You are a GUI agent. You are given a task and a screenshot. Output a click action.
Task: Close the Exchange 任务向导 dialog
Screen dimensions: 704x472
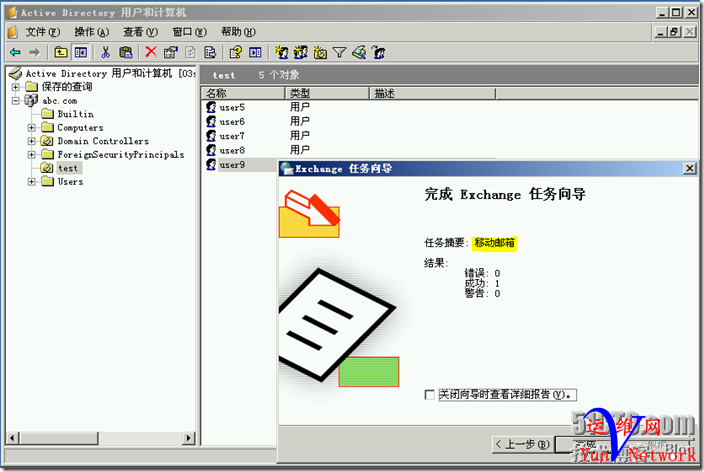pos(690,168)
